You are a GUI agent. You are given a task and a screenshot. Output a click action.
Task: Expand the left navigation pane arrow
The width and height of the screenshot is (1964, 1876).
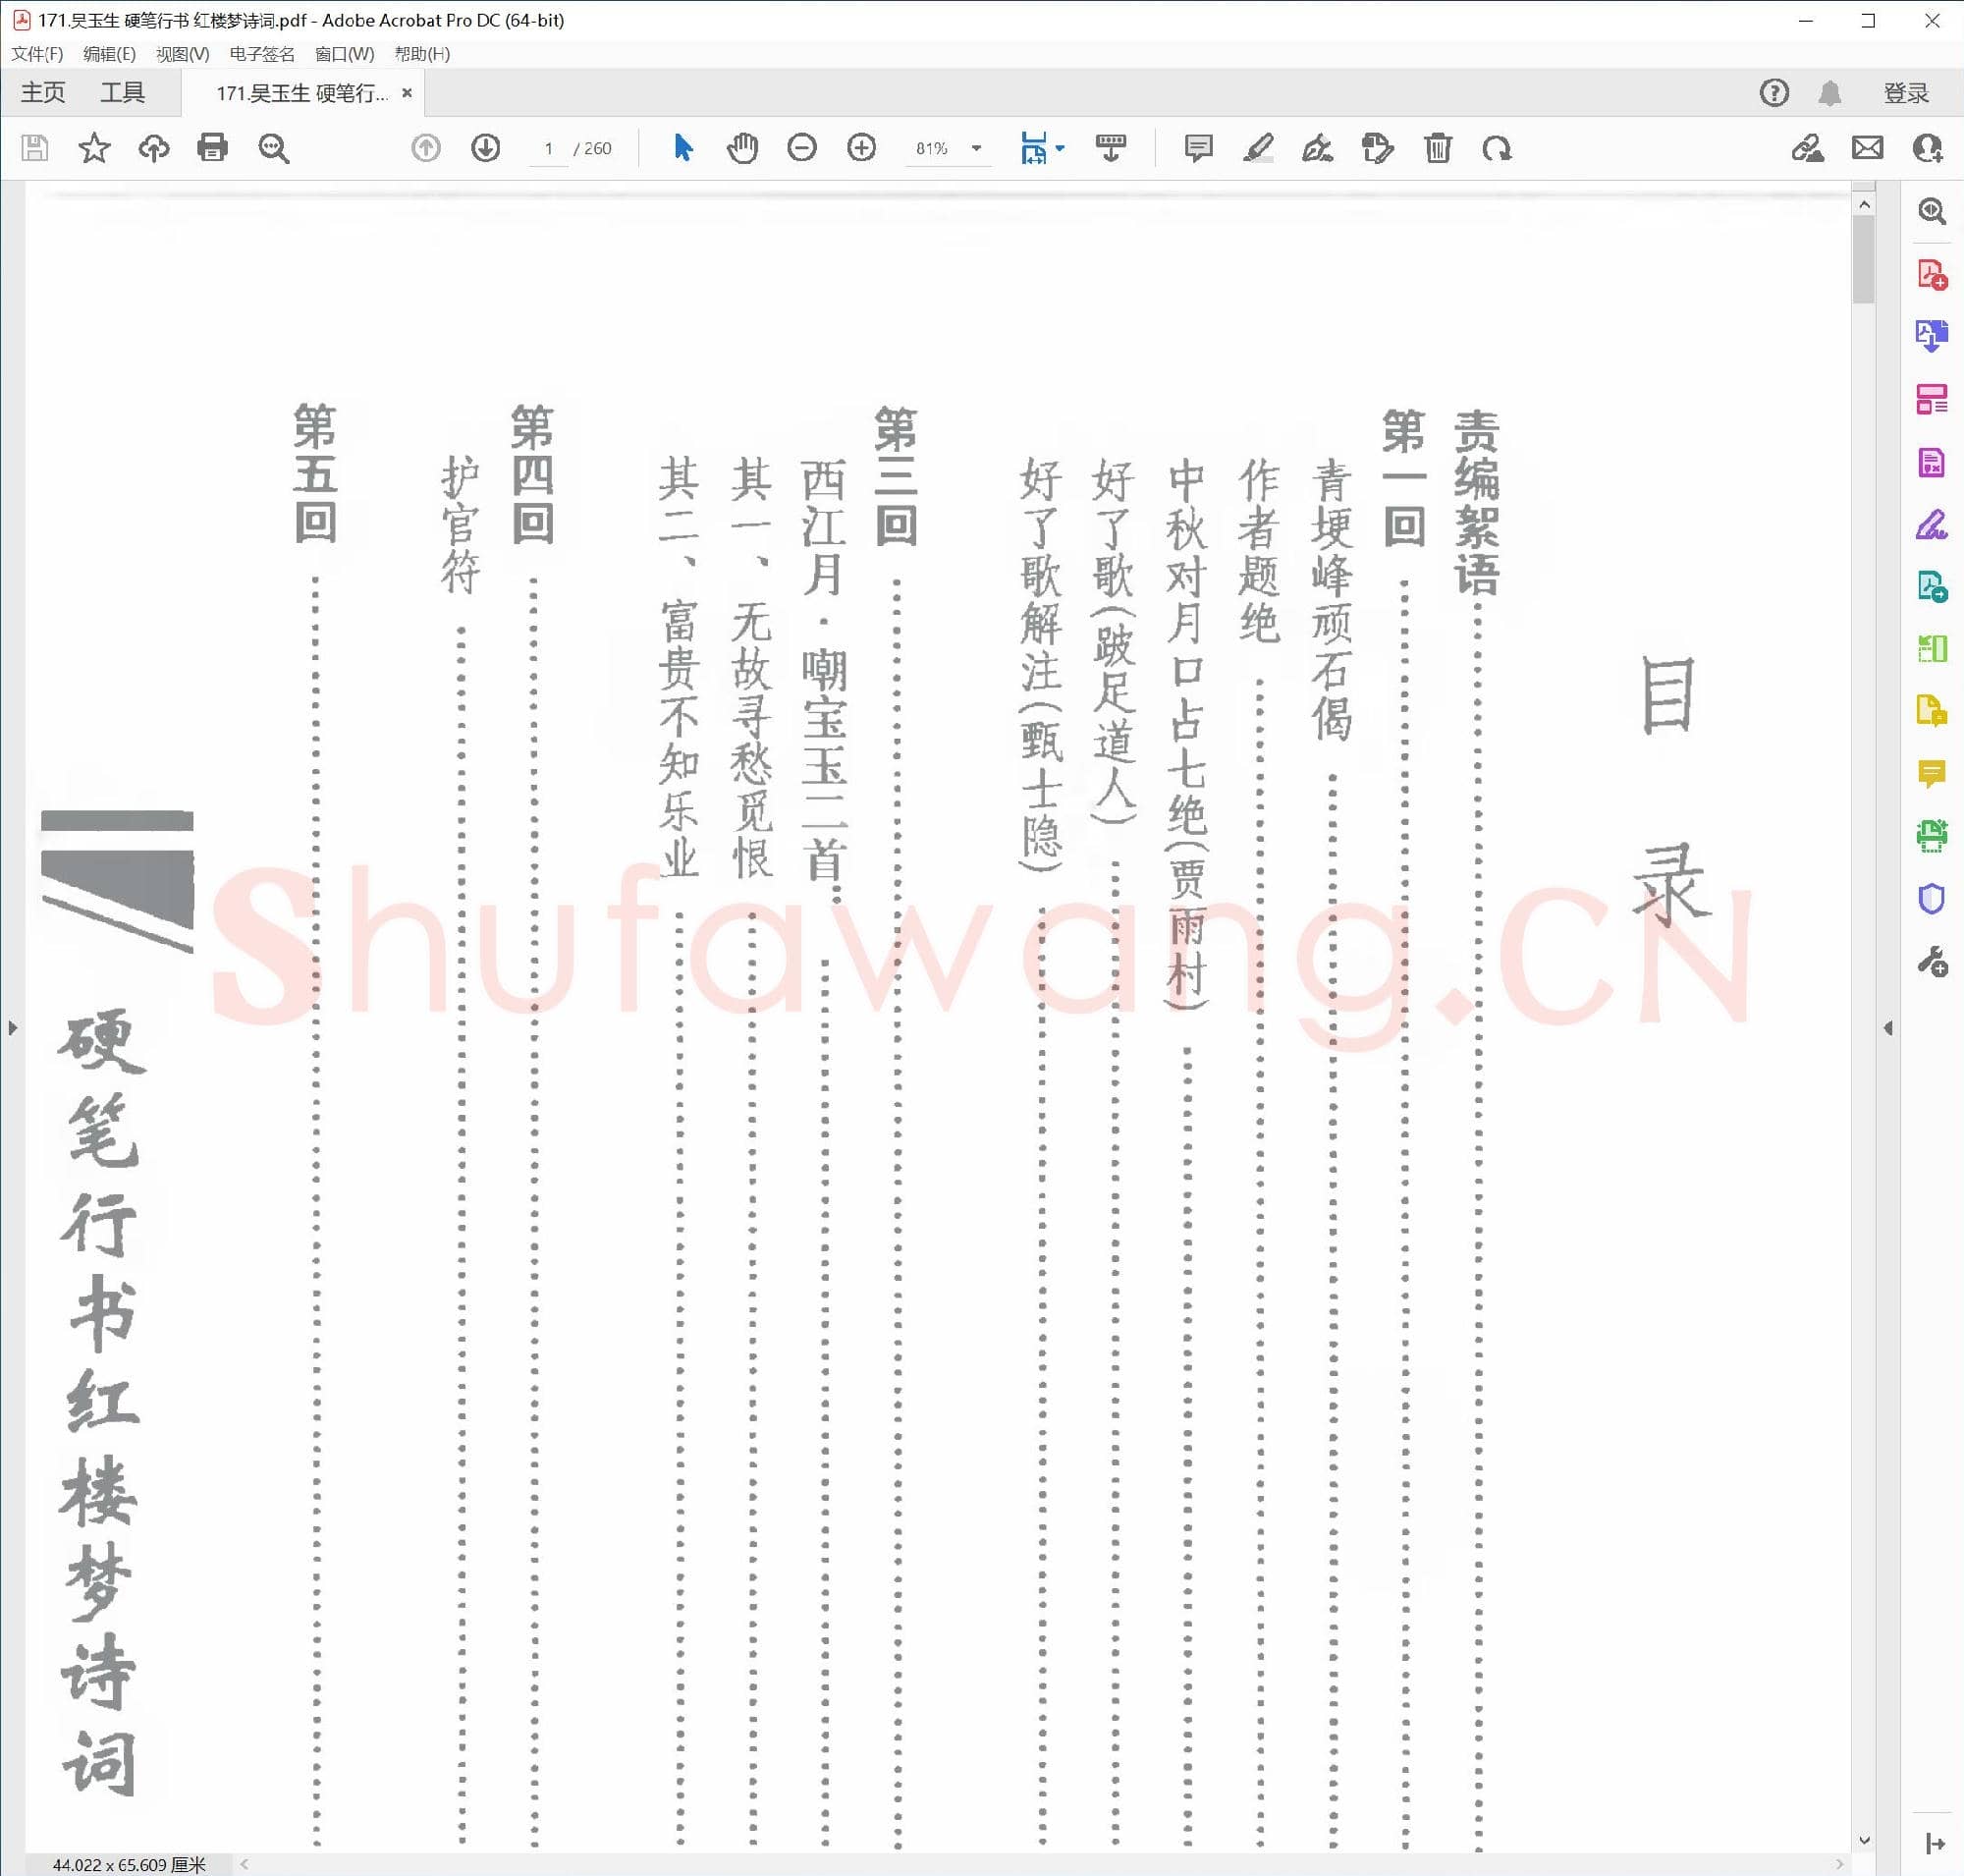(x=14, y=1028)
